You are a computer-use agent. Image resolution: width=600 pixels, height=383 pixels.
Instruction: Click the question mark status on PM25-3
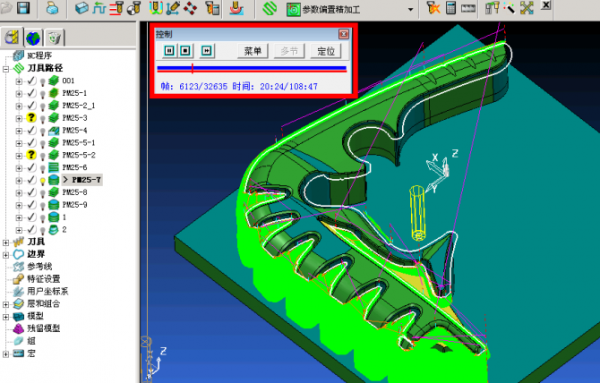[x=31, y=118]
